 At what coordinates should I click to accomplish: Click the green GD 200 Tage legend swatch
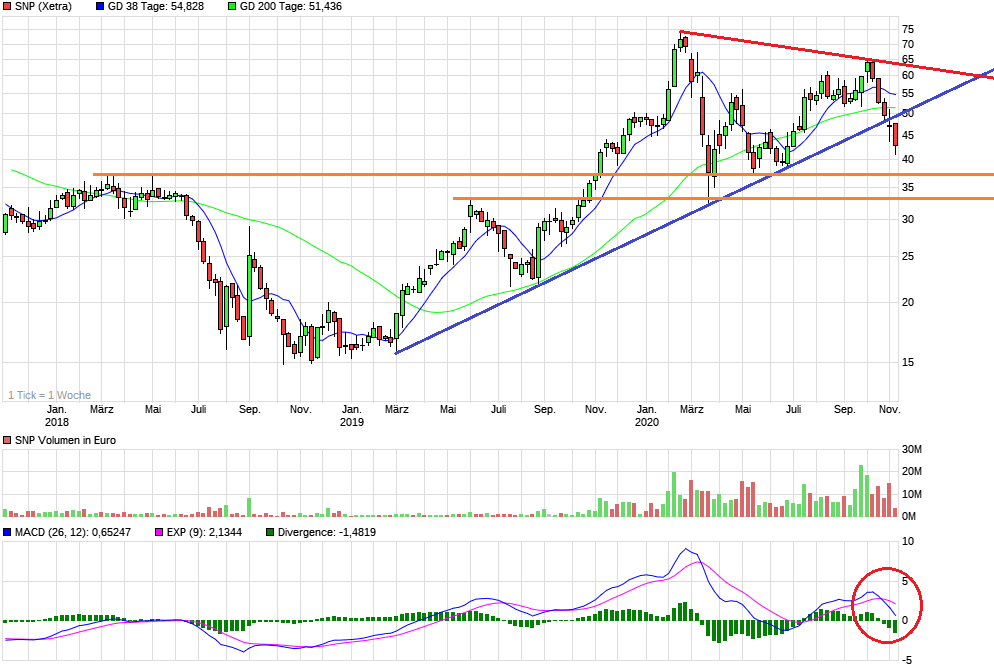233,6
